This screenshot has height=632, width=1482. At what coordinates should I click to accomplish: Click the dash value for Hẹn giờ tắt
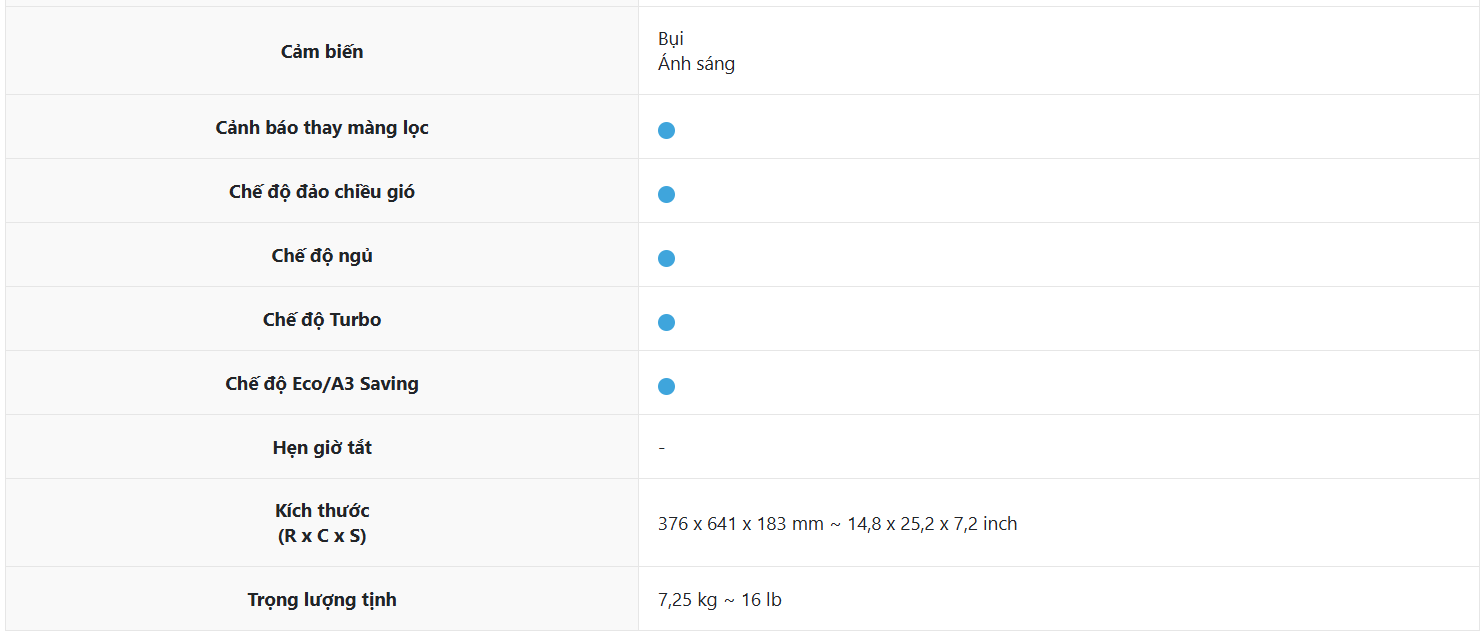[x=662, y=448]
